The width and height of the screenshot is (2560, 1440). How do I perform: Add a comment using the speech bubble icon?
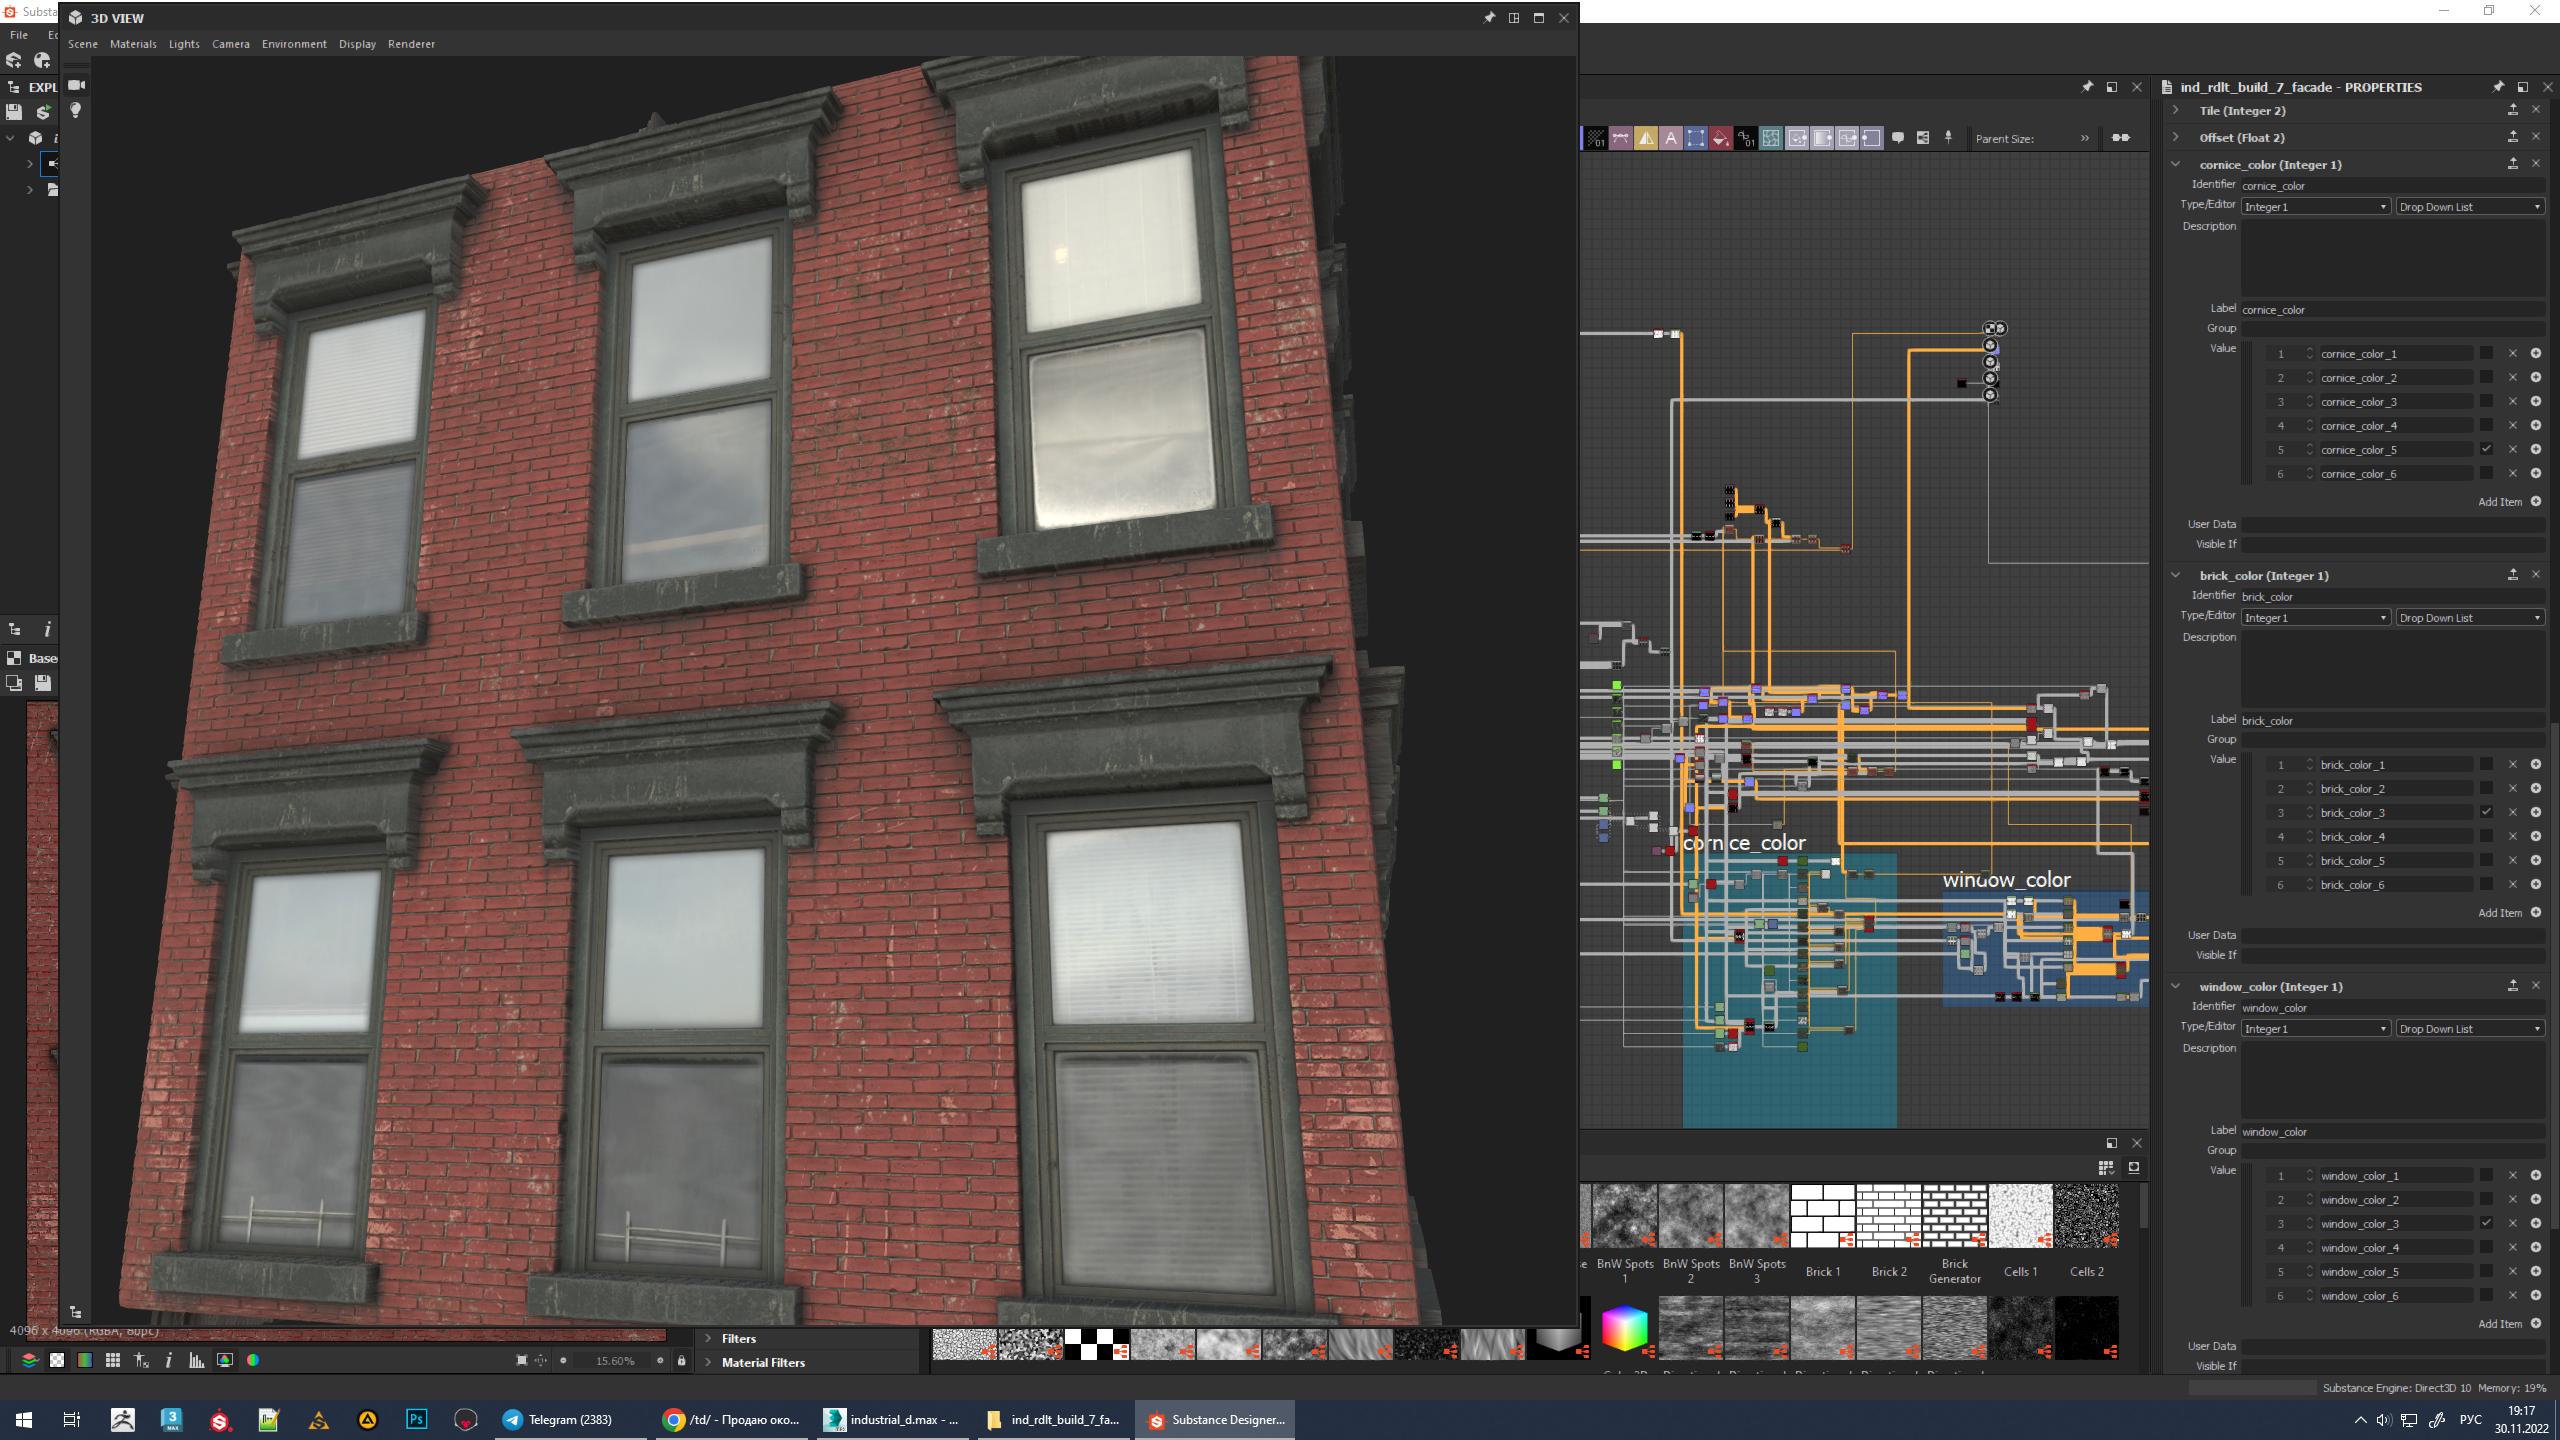coord(1898,138)
